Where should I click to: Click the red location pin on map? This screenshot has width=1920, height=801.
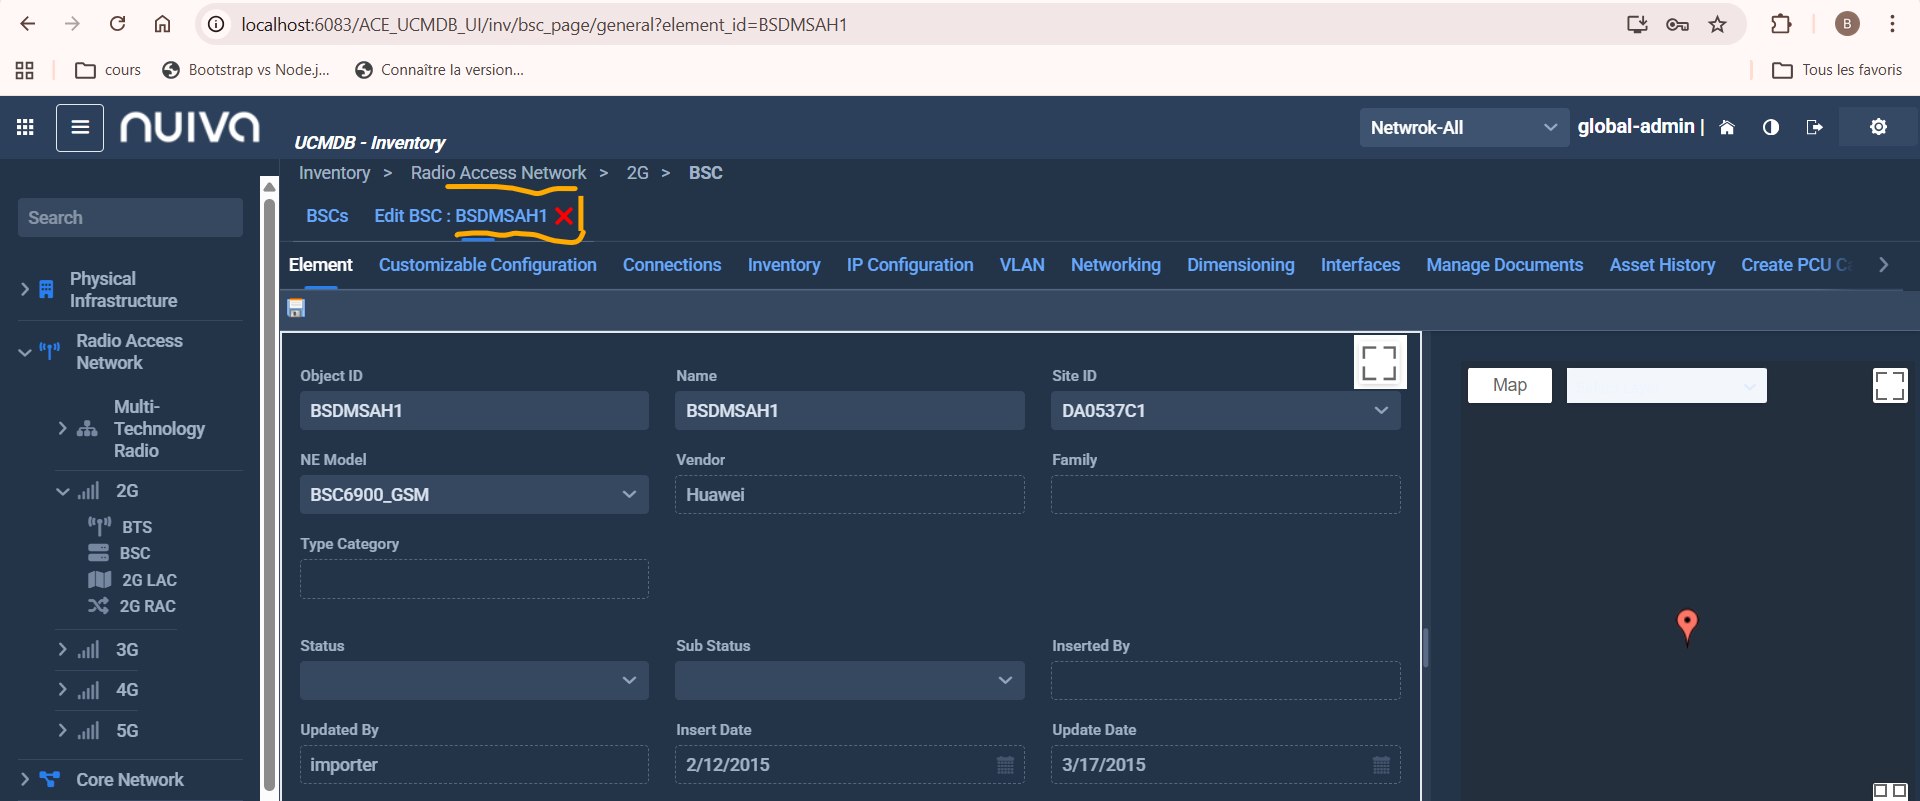(1687, 625)
